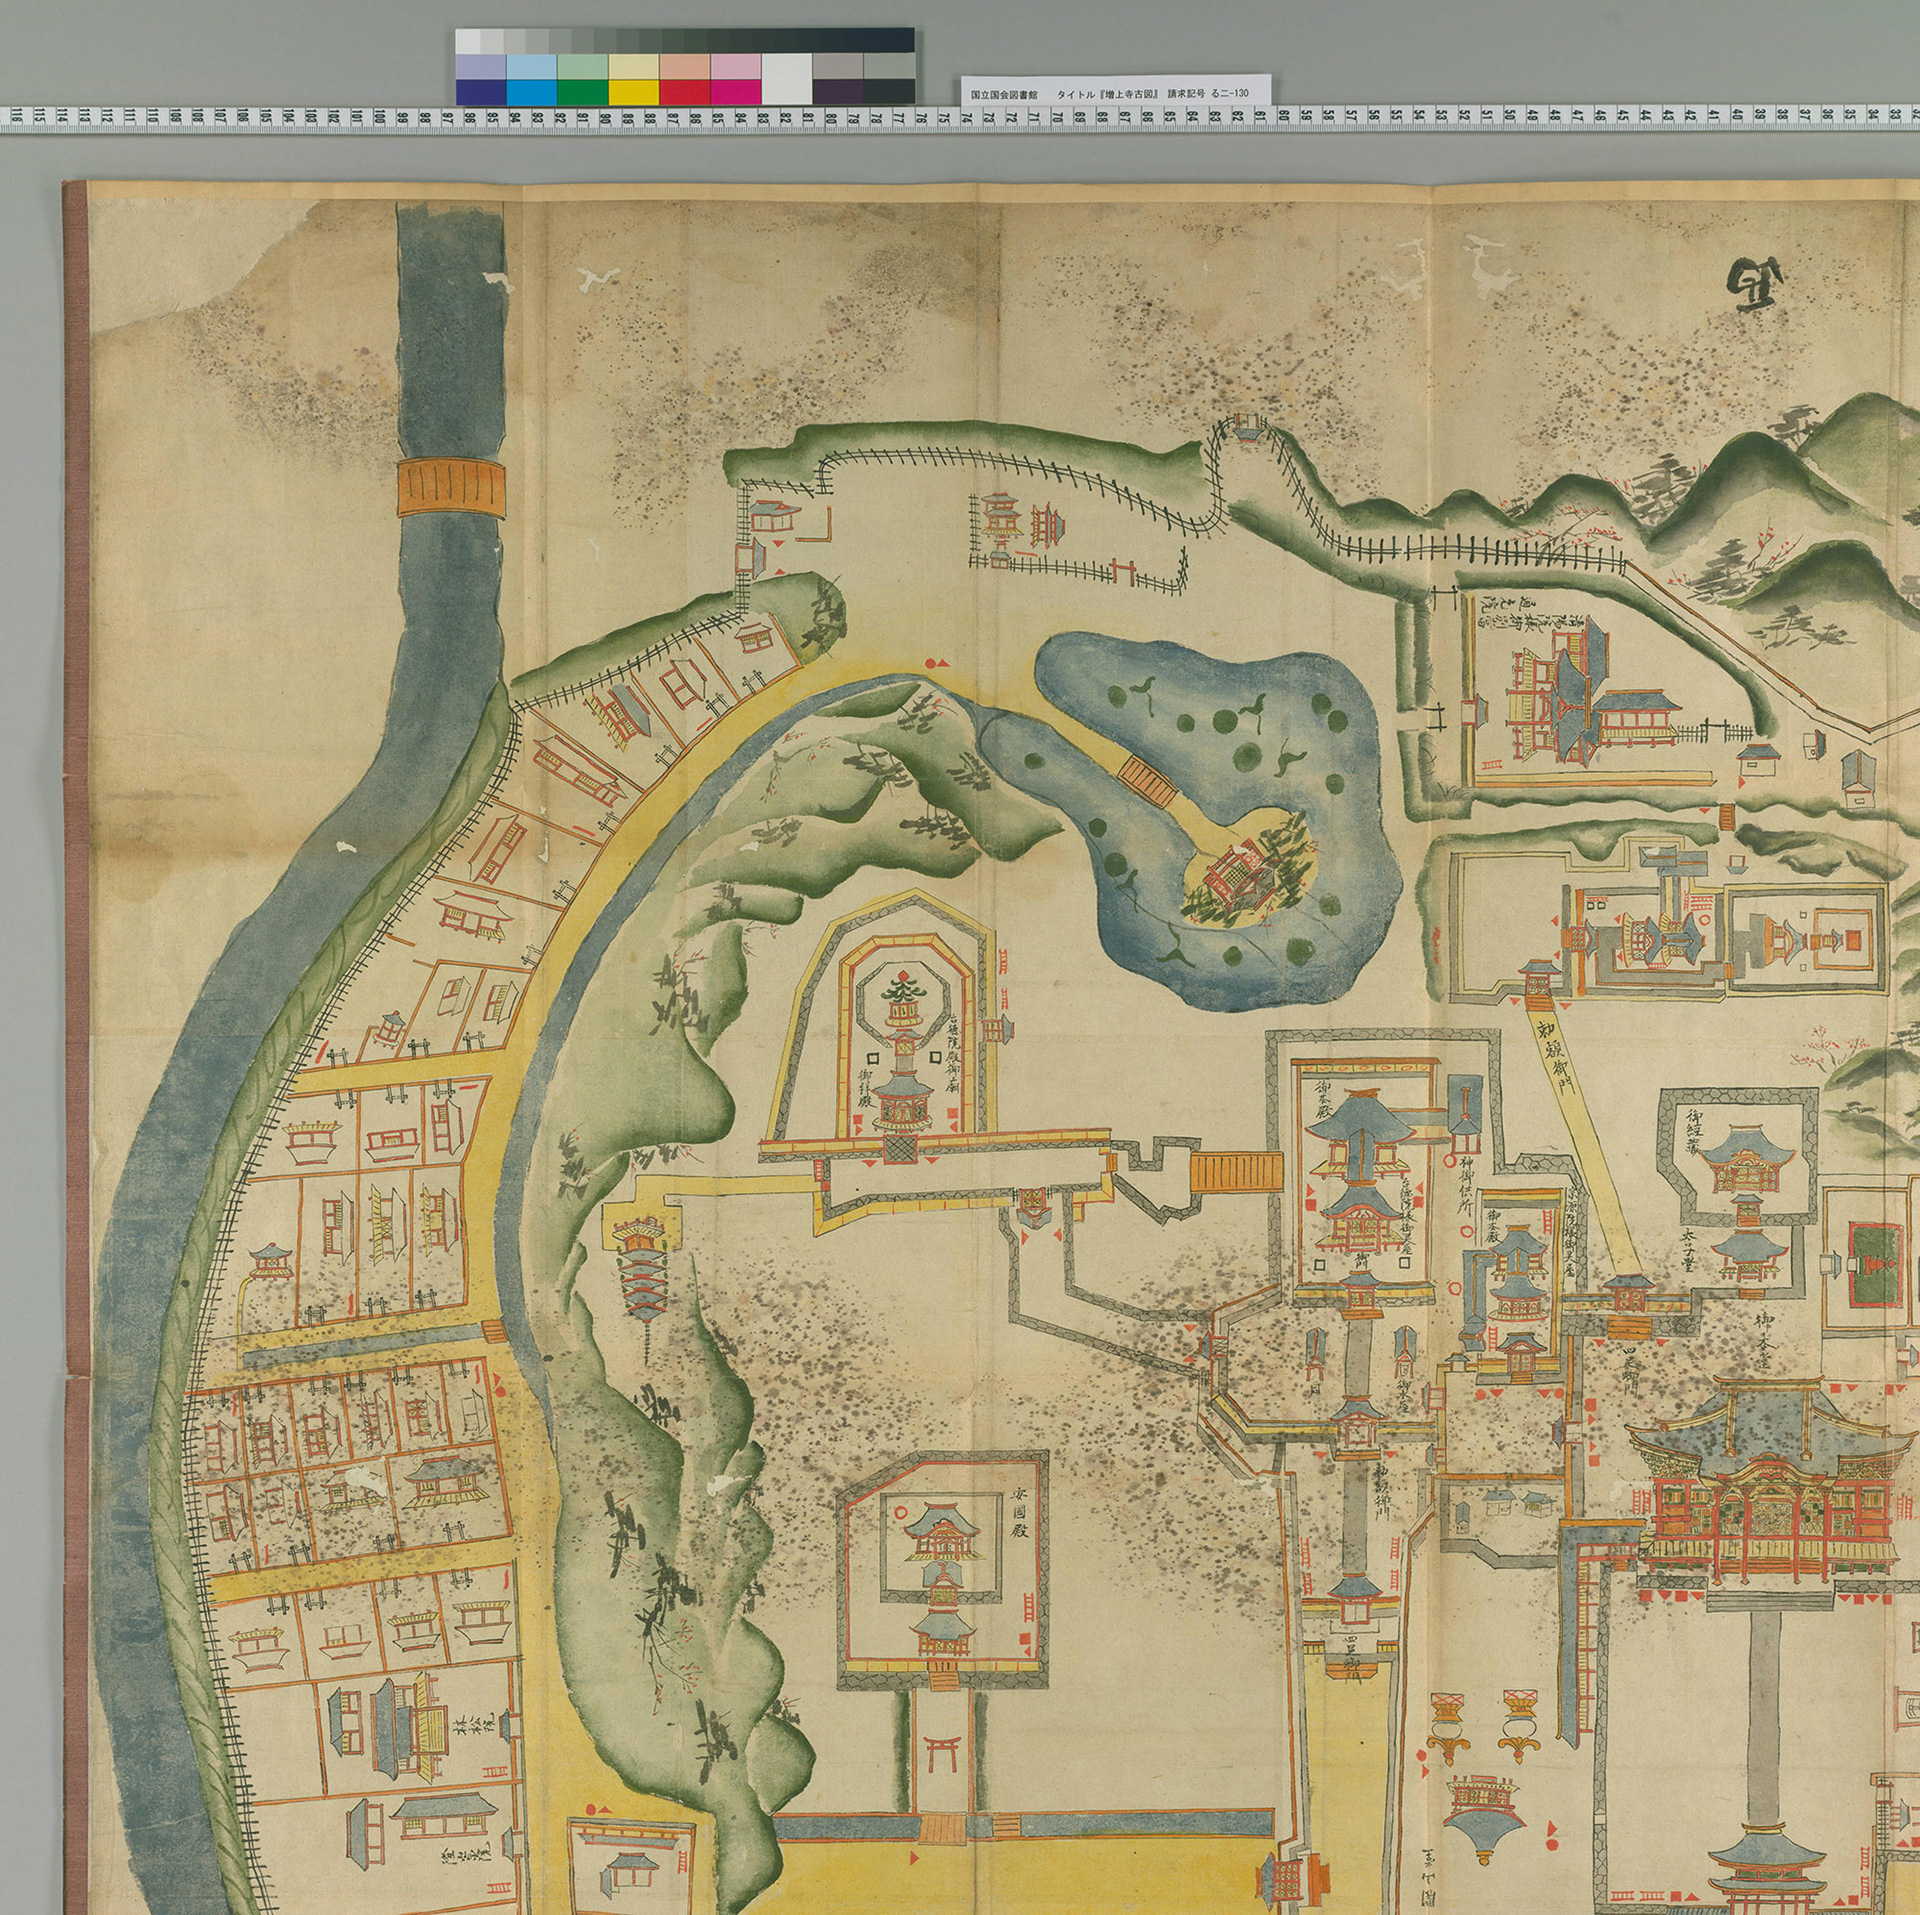Image resolution: width=1920 pixels, height=1915 pixels.
Task: Click the yellow patch on color chart
Action: (633, 90)
